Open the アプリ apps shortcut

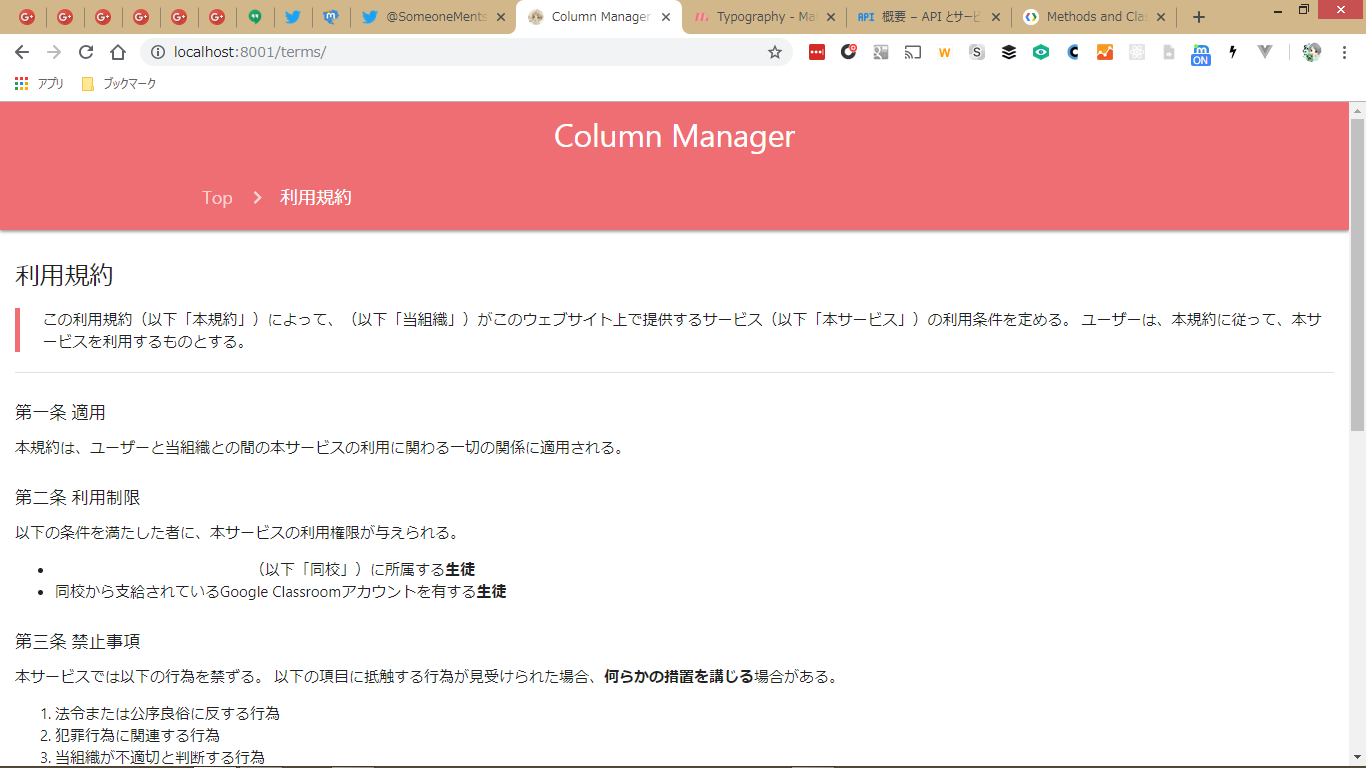click(x=40, y=84)
